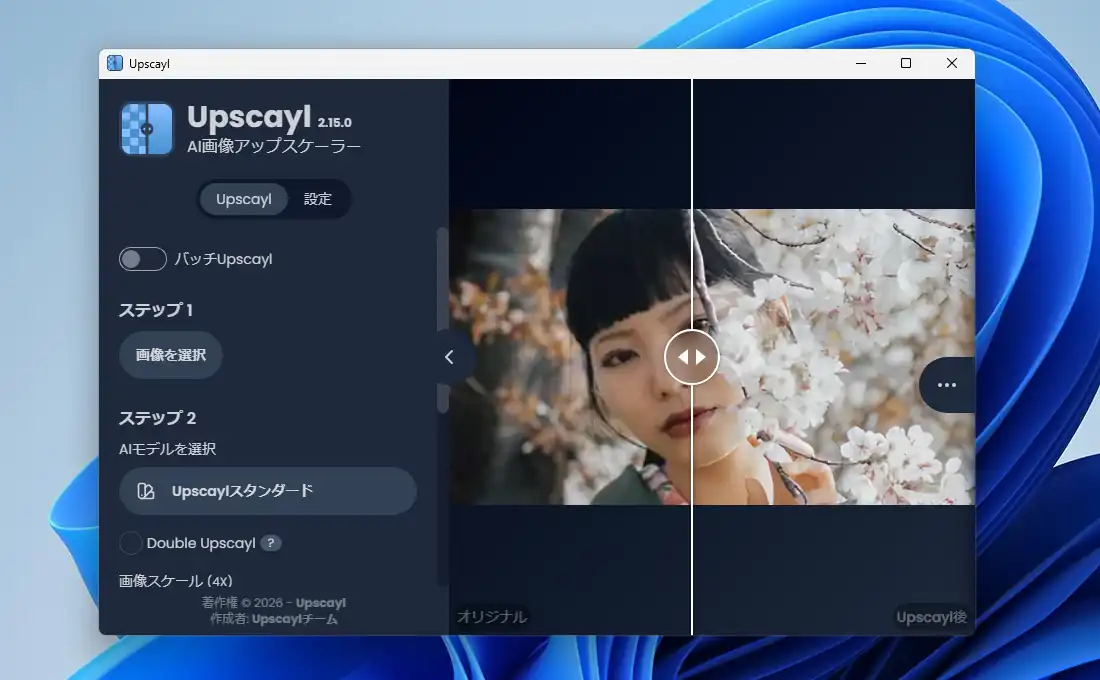Click the Double Upscayl question mark help icon
1100x680 pixels.
(x=271, y=543)
